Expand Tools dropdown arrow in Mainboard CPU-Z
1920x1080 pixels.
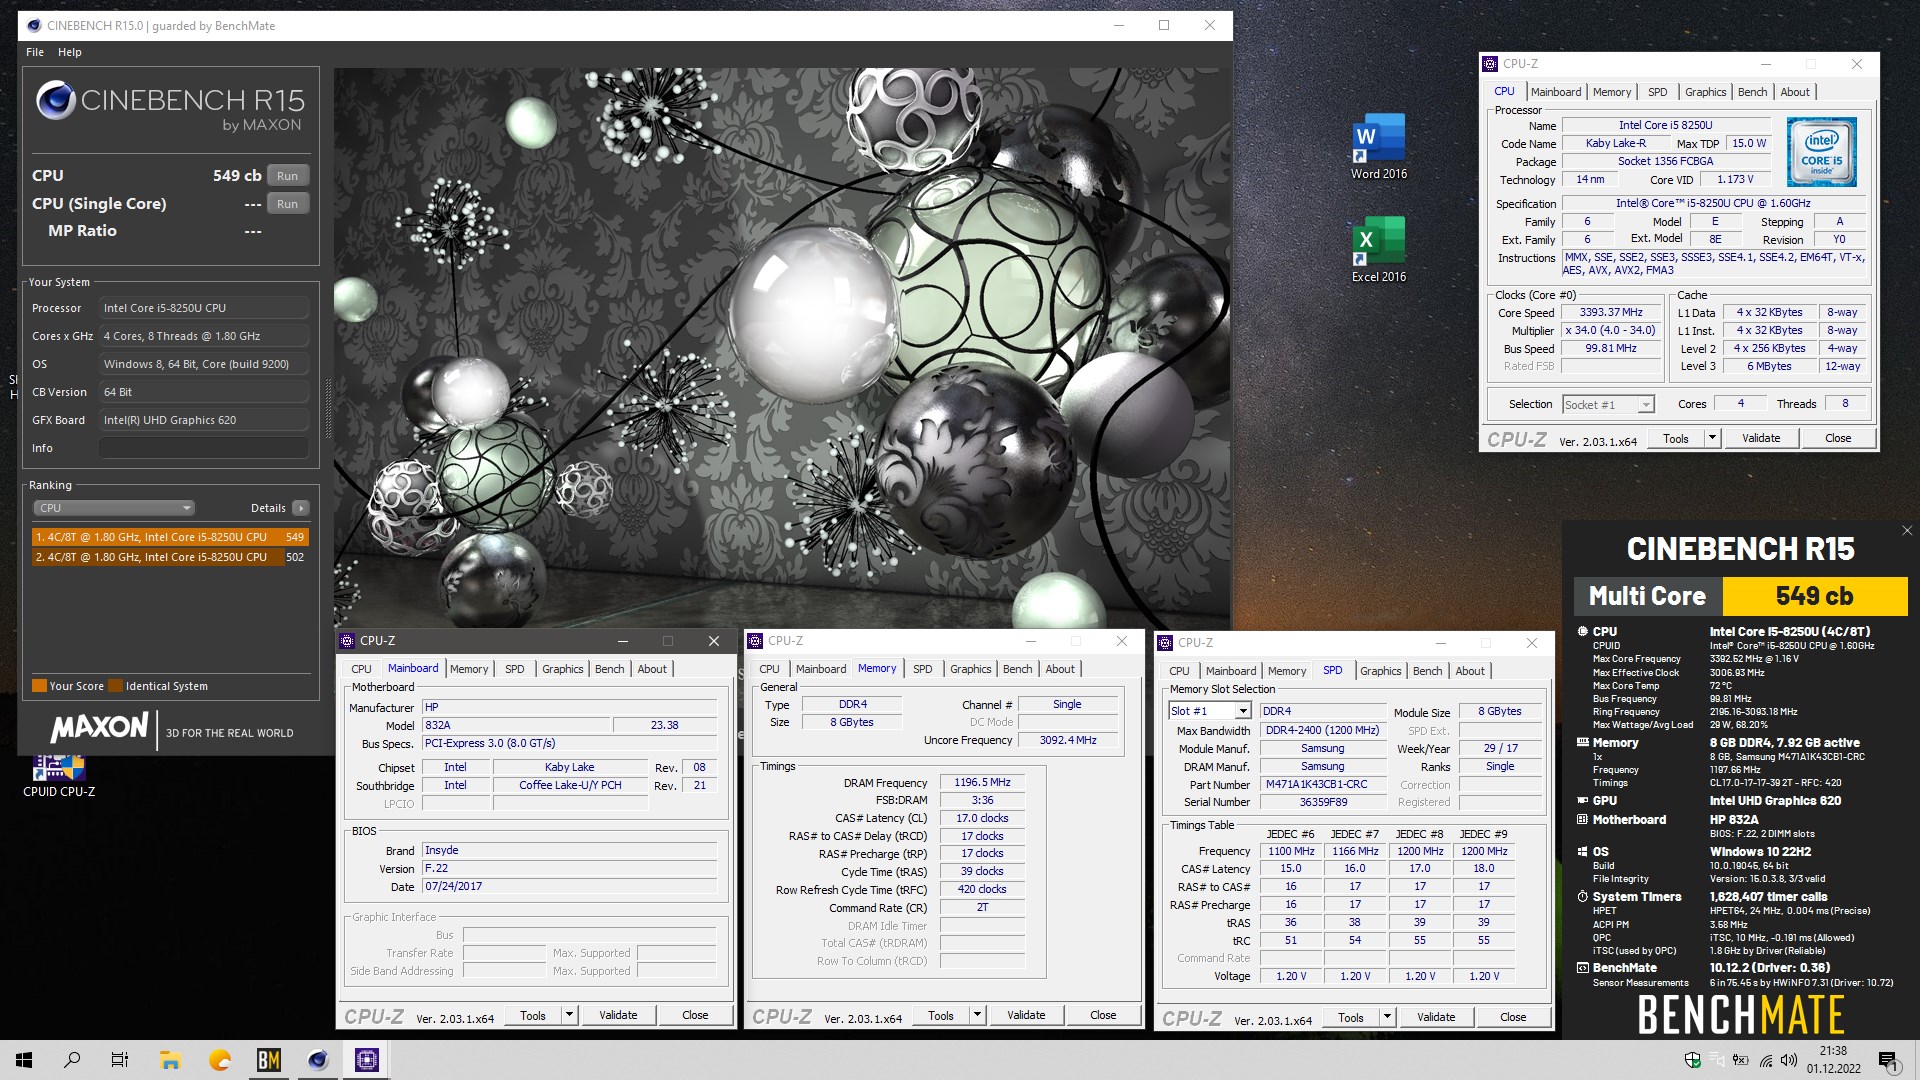click(x=569, y=1015)
